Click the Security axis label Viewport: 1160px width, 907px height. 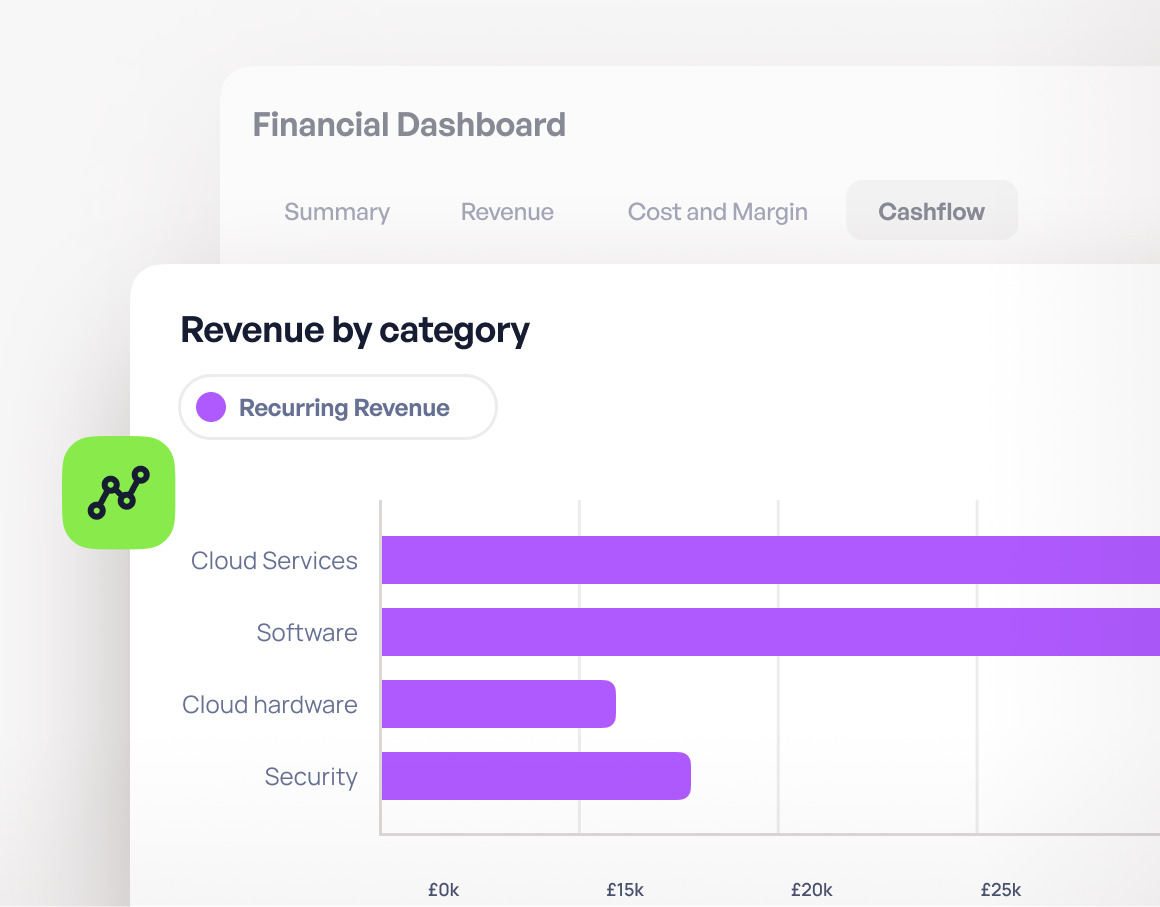311,777
